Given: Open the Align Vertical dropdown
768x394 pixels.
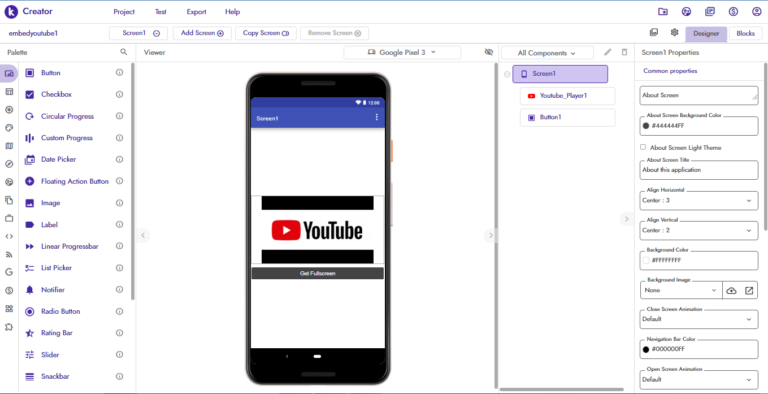Looking at the screenshot, I should click(x=699, y=230).
